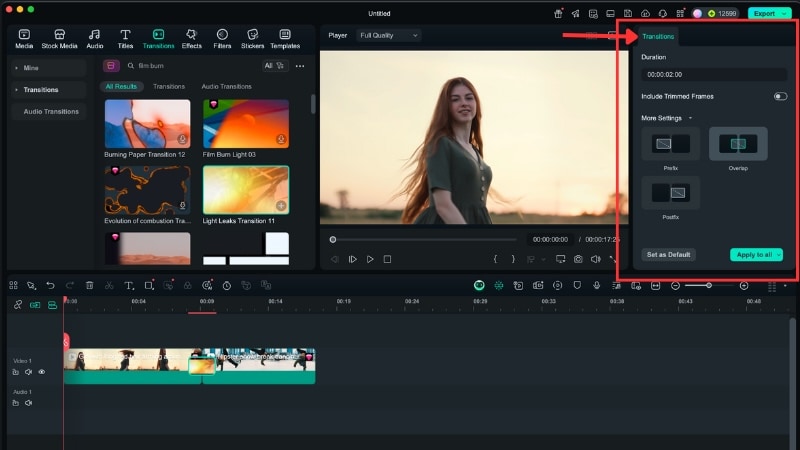Select the Overlap transition mode
The height and width of the screenshot is (450, 800).
tap(738, 144)
